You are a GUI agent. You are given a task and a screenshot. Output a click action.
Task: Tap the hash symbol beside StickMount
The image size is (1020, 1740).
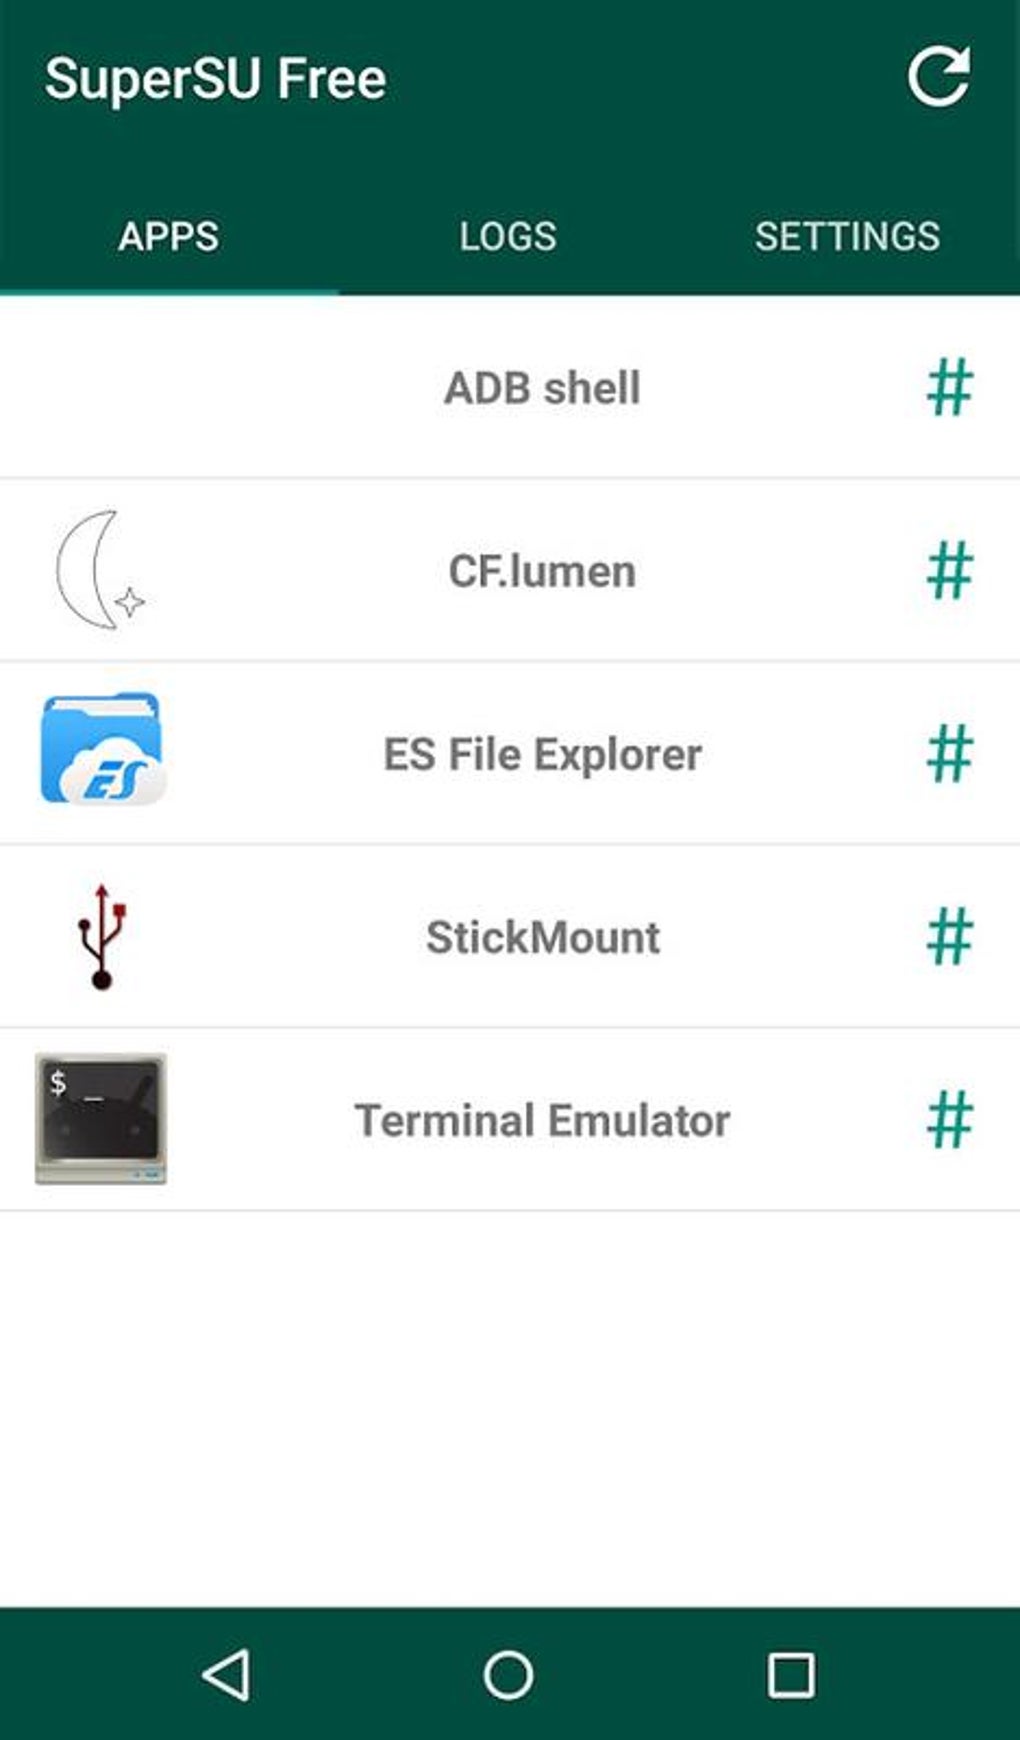(949, 937)
